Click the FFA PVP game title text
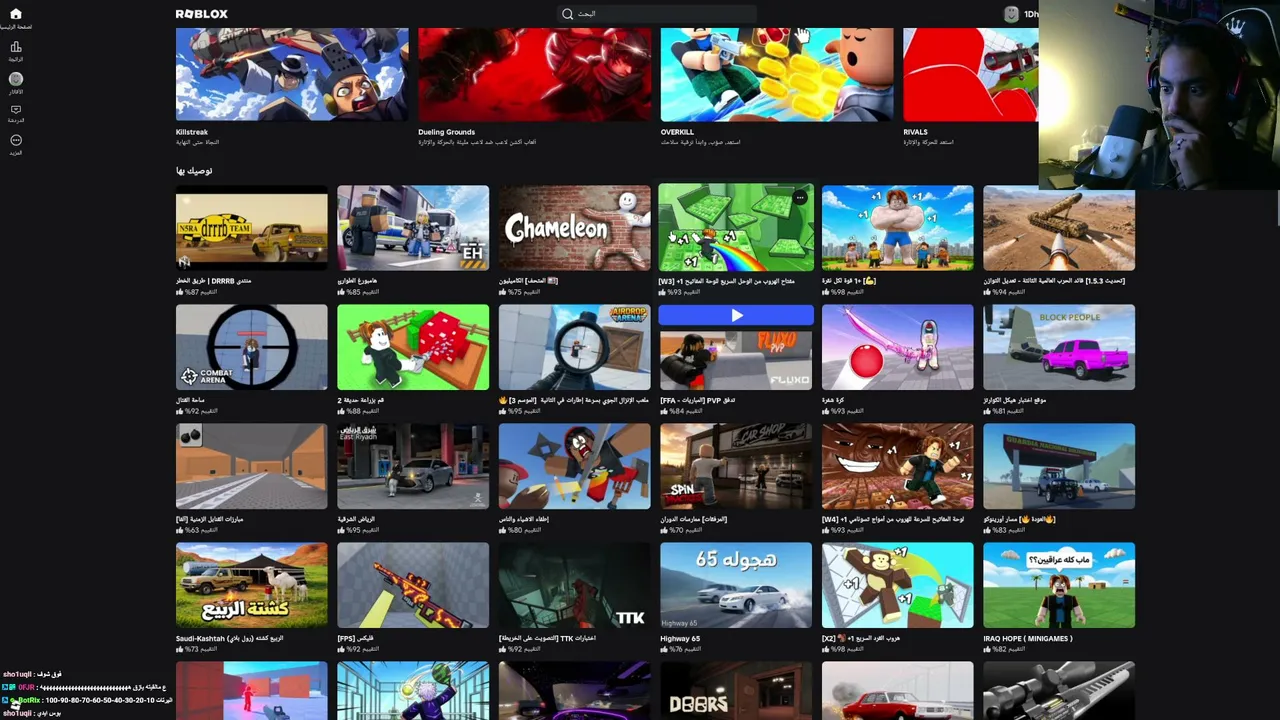This screenshot has width=1280, height=720. (x=697, y=400)
